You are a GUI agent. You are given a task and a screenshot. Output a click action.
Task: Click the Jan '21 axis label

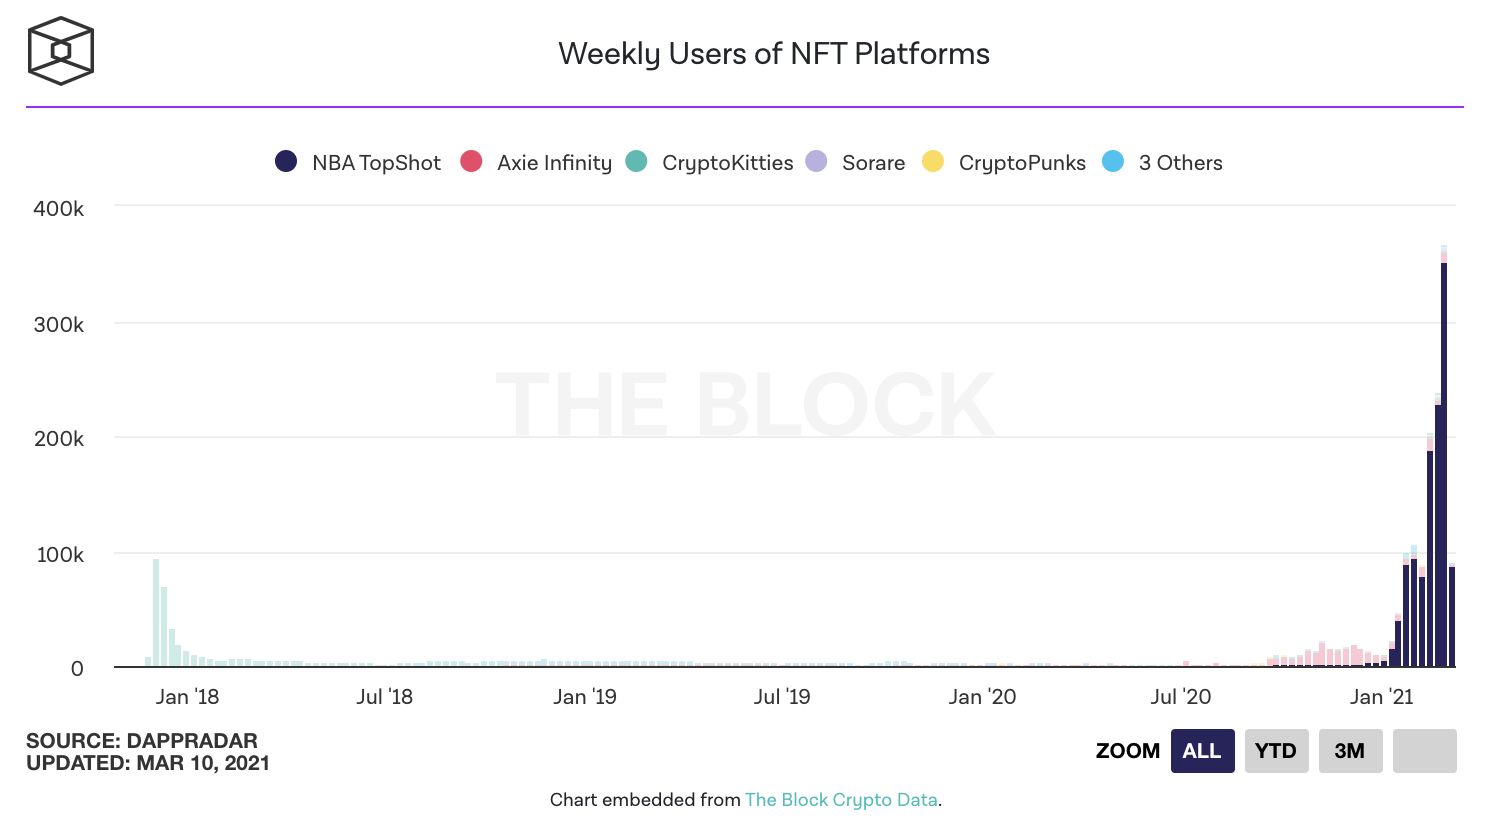tap(1381, 697)
